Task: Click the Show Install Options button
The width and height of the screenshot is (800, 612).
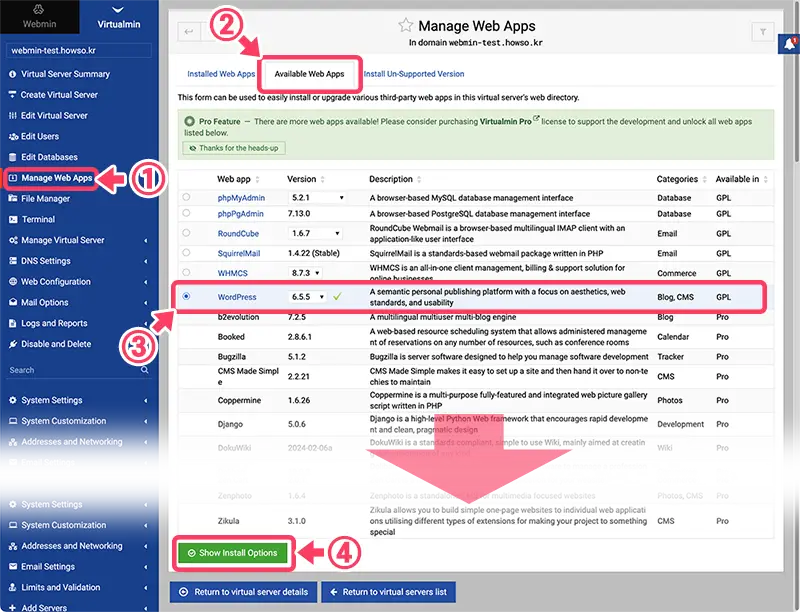Action: 233,553
